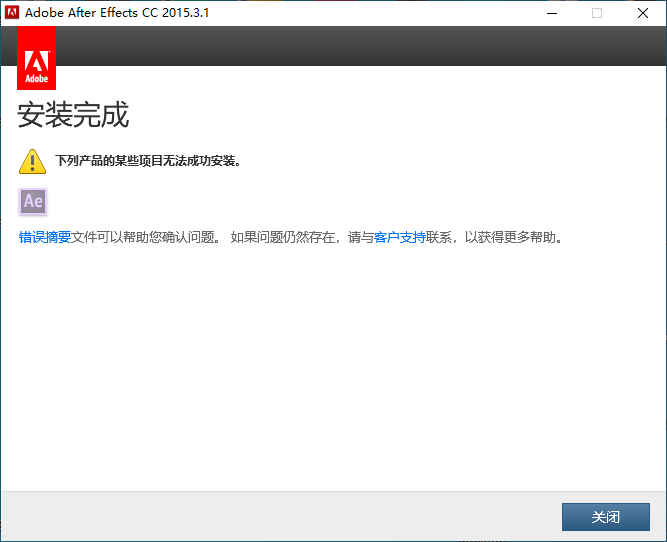This screenshot has width=667, height=542.
Task: Minimize the installer window
Action: pos(552,13)
